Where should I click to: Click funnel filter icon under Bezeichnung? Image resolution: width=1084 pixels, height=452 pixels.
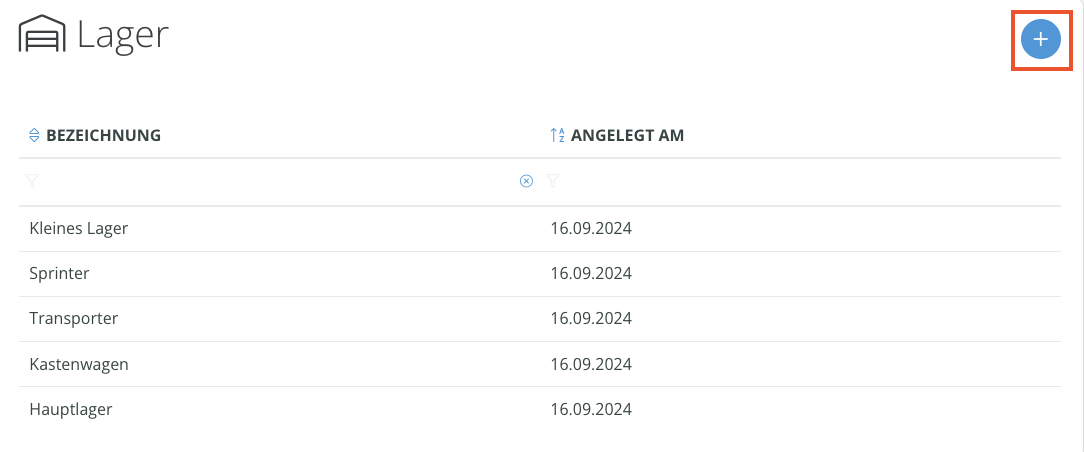32,181
